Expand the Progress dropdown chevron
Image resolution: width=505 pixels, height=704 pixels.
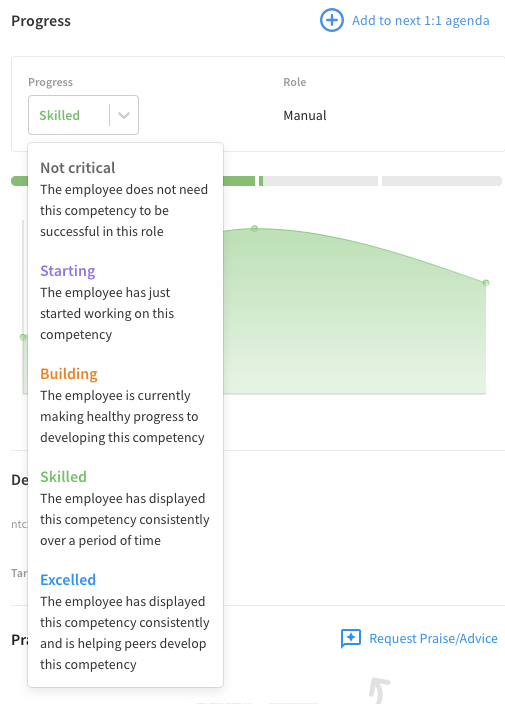(124, 115)
